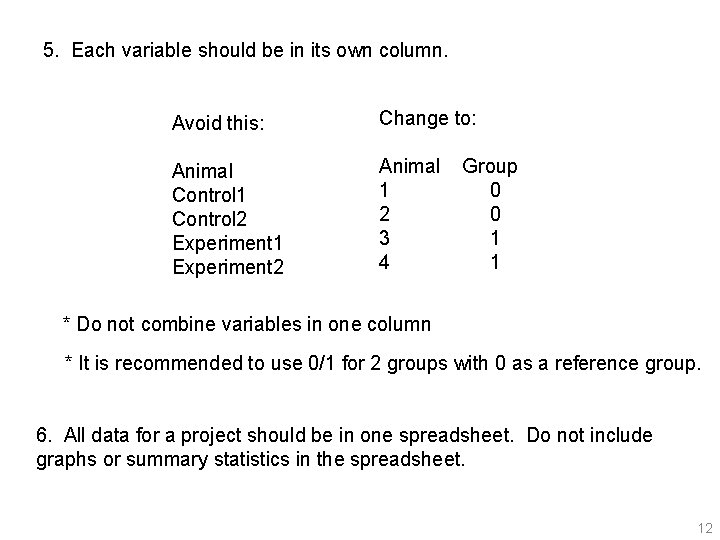Screen dimensions: 720x540
Task: Click the 'Animal' header under Avoid this
Action: tap(202, 170)
